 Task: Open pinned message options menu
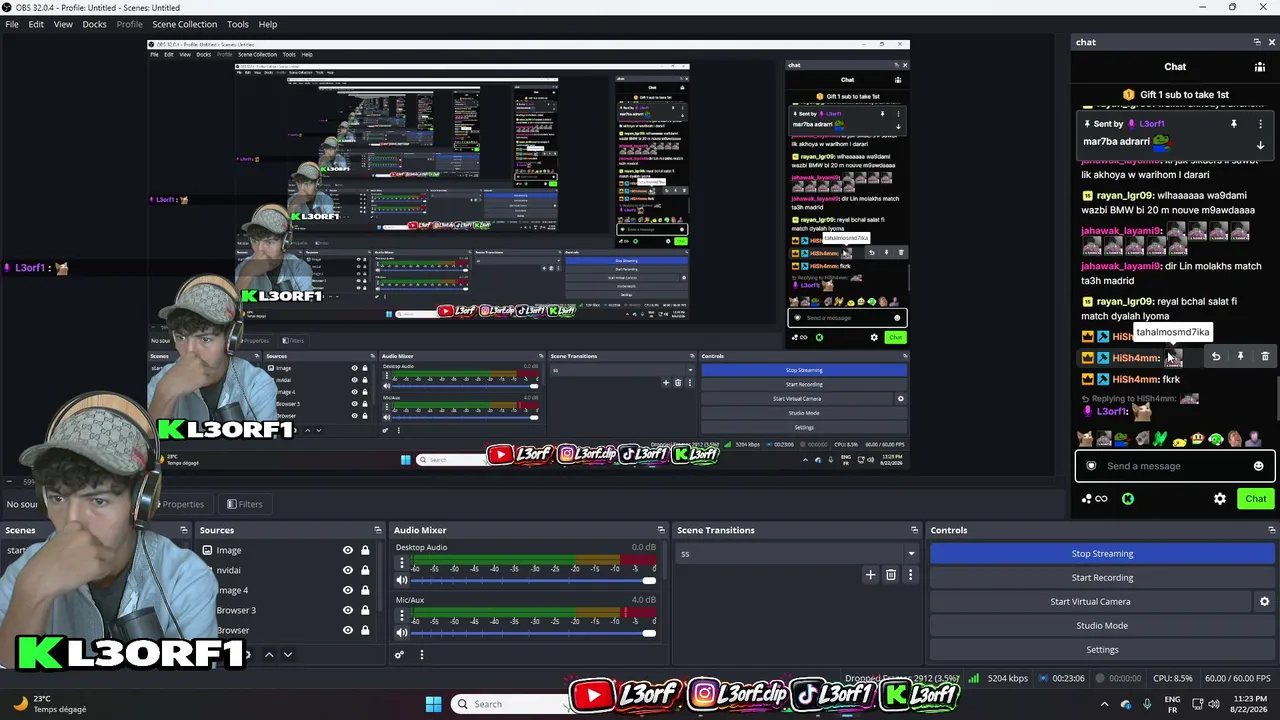(x=1260, y=124)
